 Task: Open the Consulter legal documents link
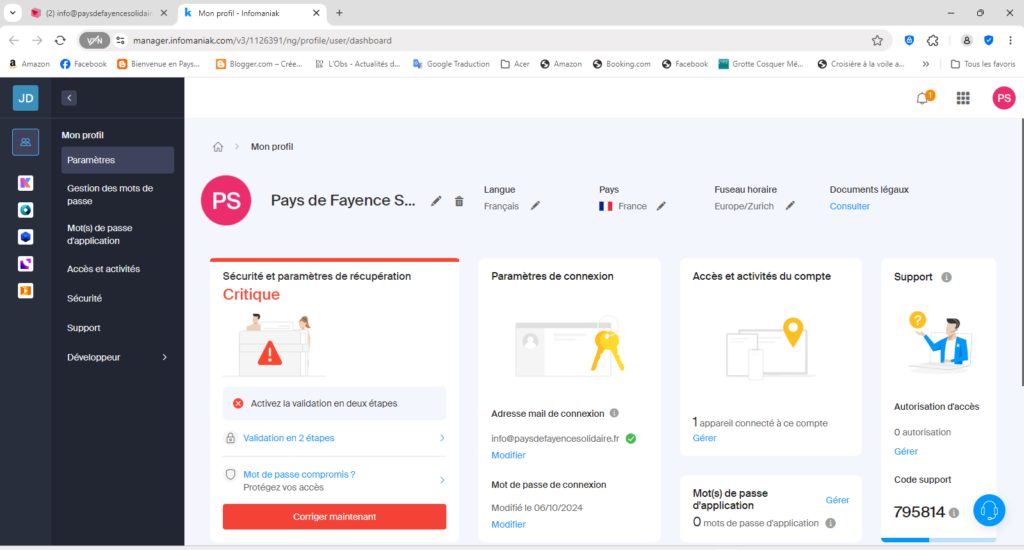[x=849, y=206]
